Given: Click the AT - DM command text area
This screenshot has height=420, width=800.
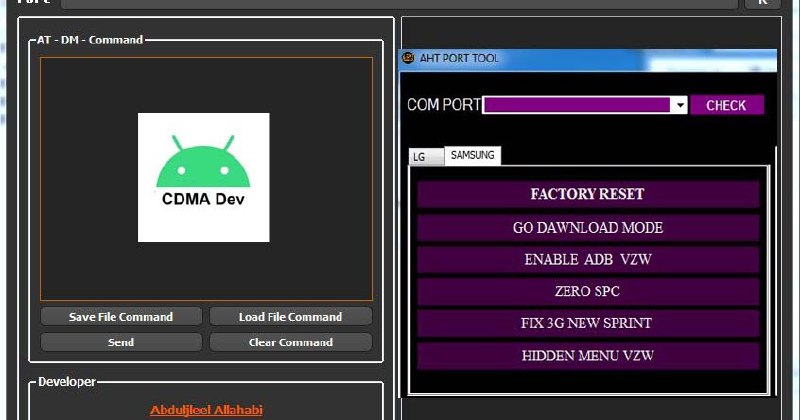Looking at the screenshot, I should pos(206,179).
